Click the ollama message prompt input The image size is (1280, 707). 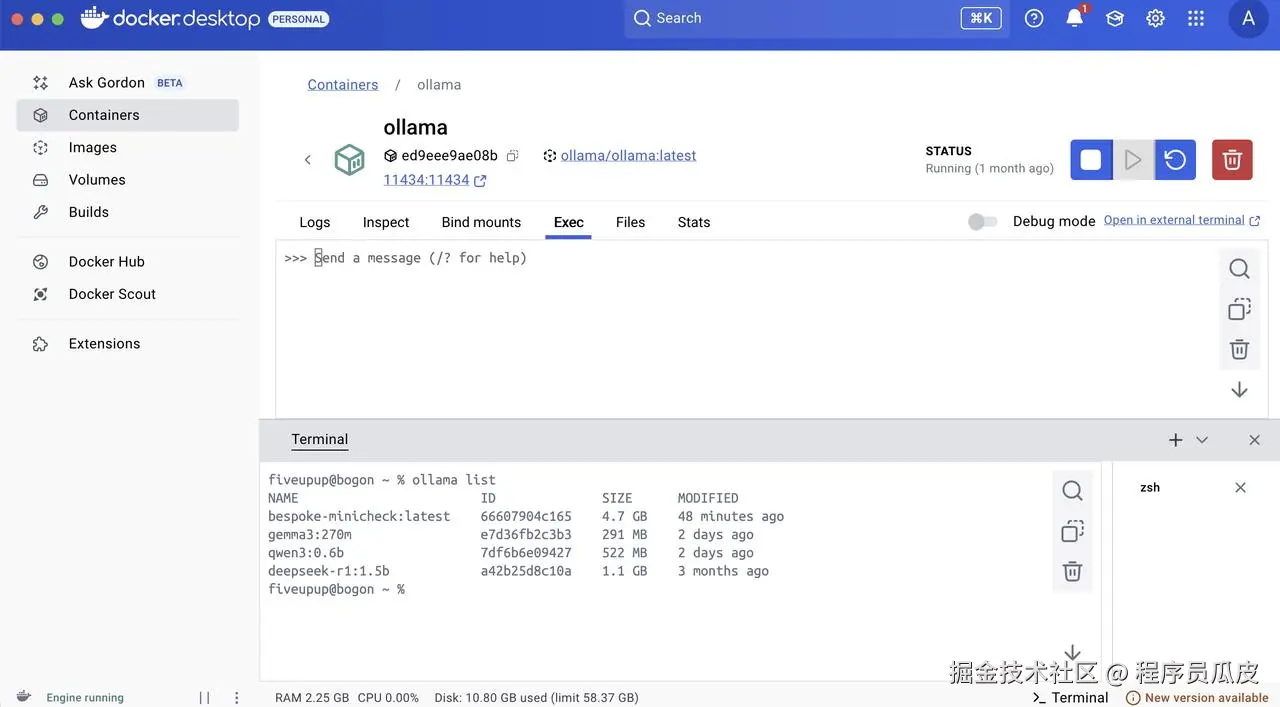(421, 258)
